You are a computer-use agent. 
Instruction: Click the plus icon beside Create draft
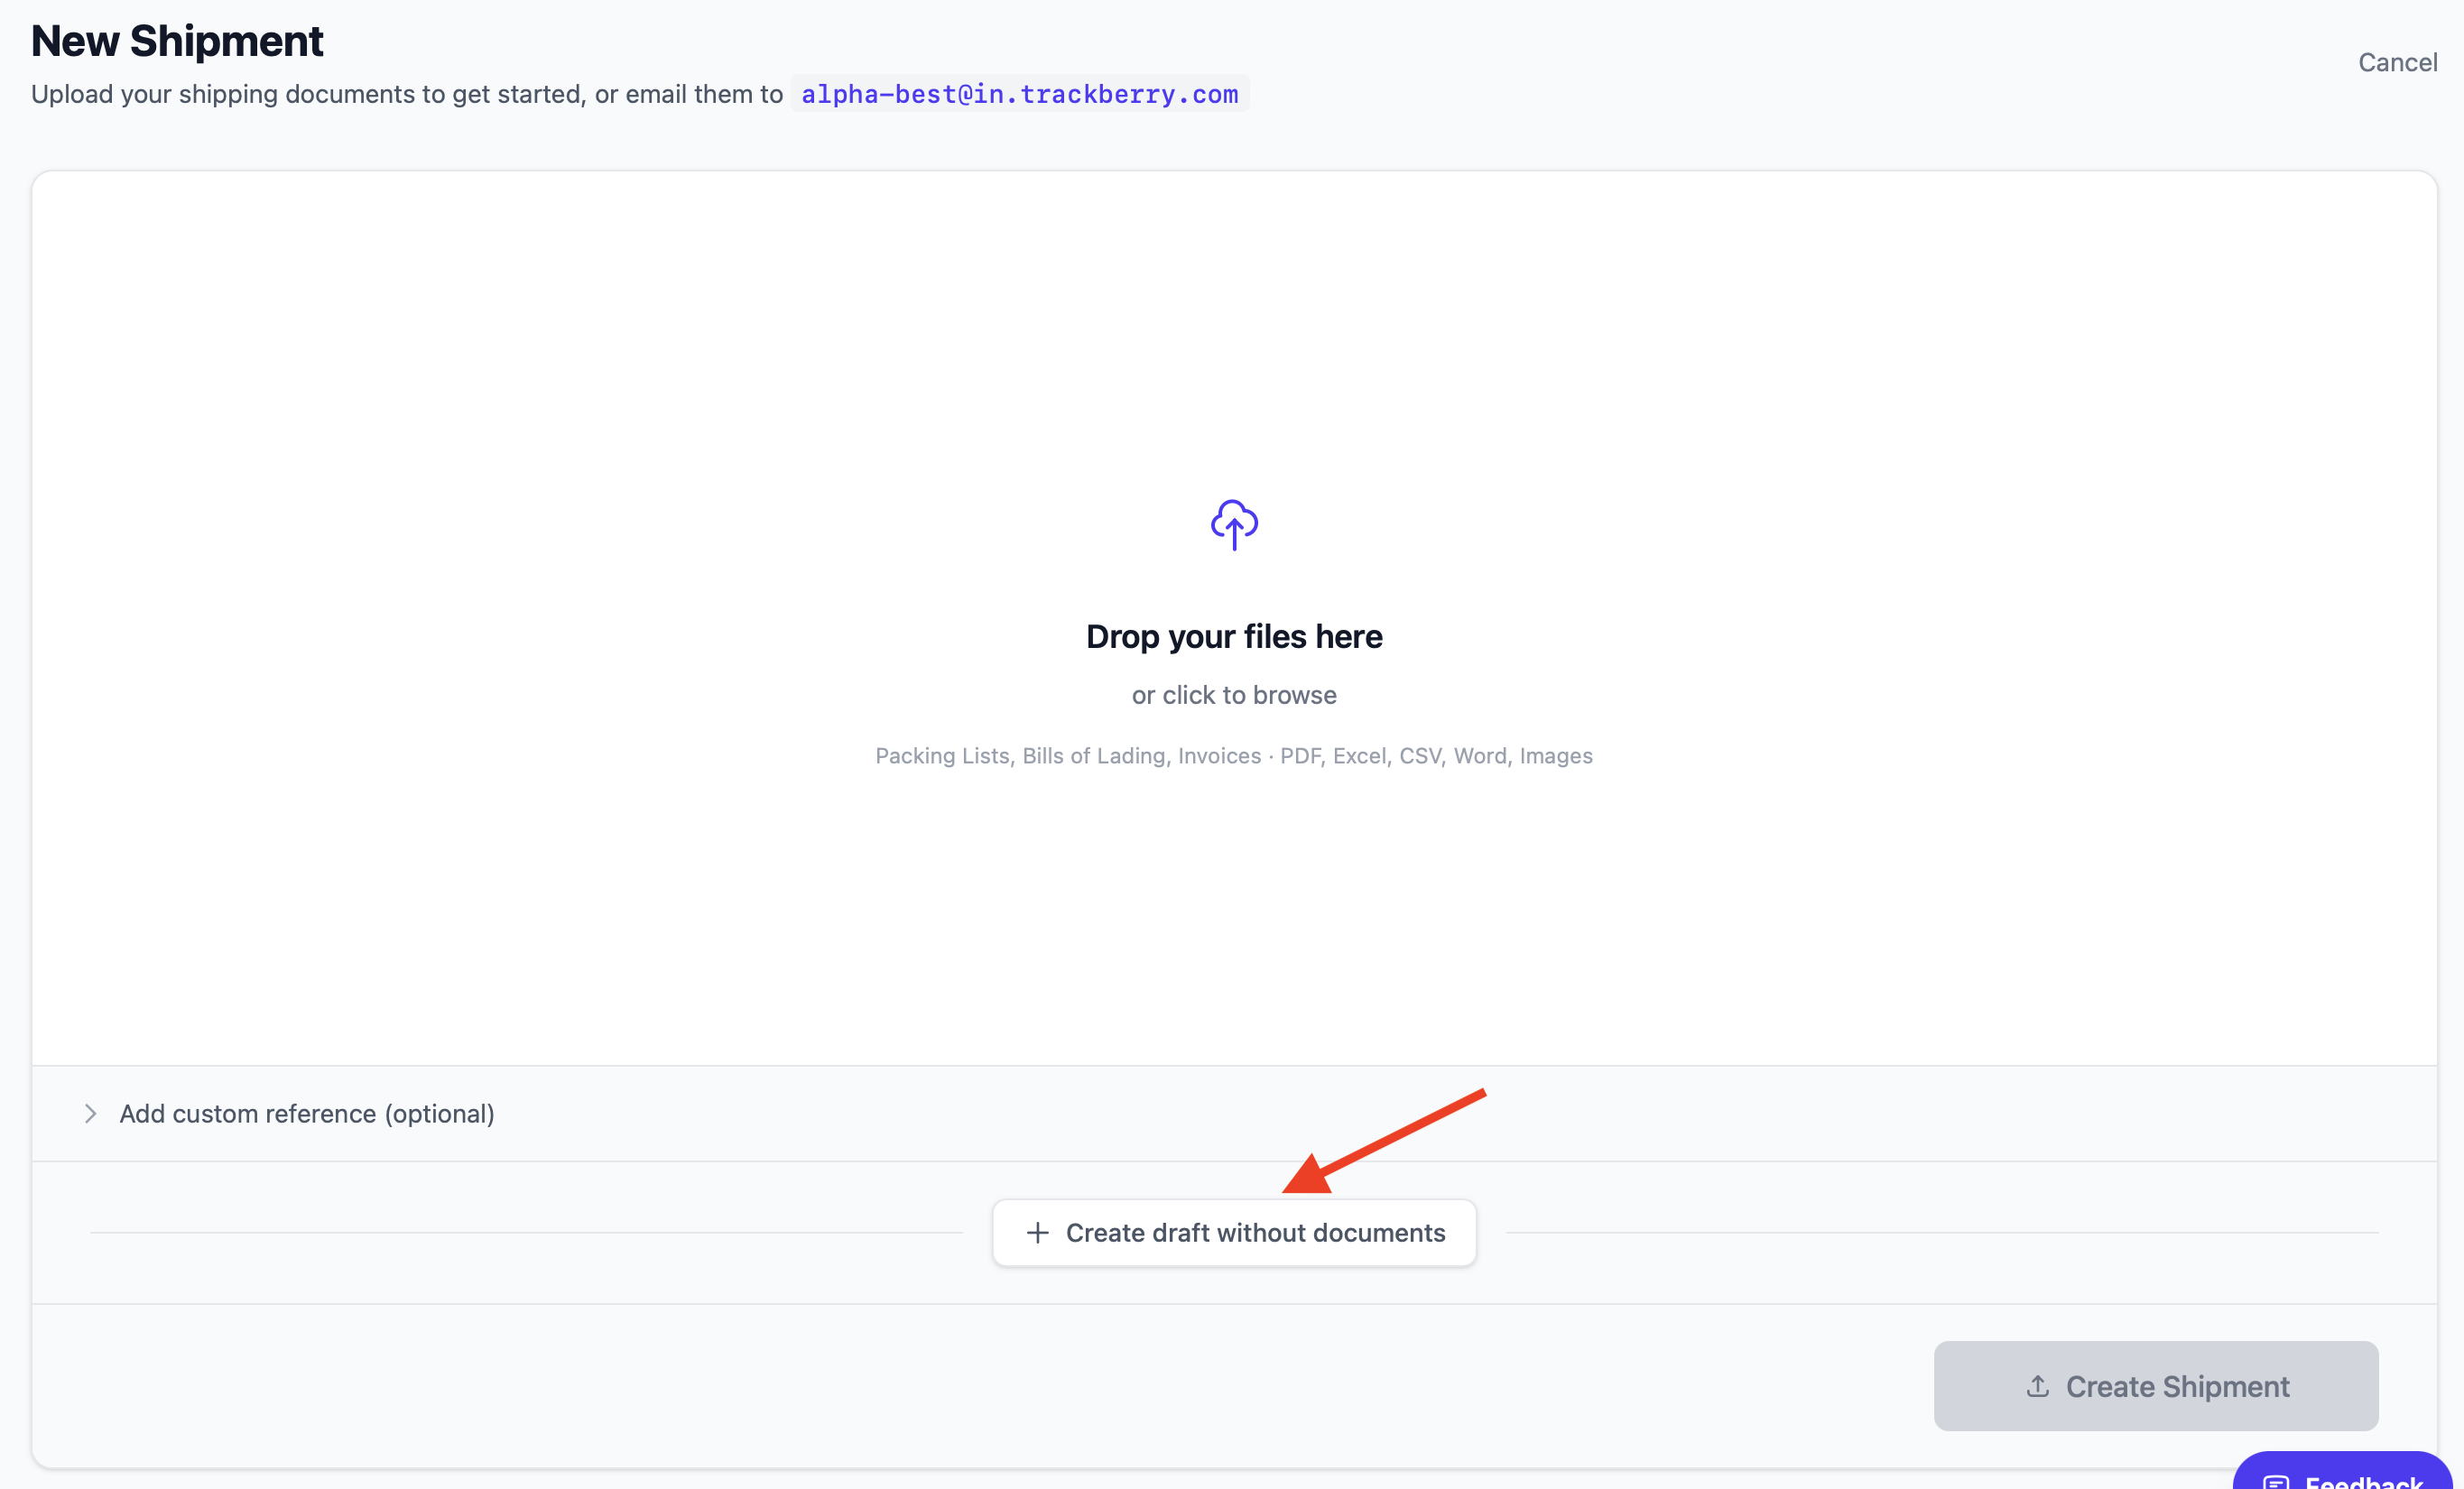tap(1038, 1233)
